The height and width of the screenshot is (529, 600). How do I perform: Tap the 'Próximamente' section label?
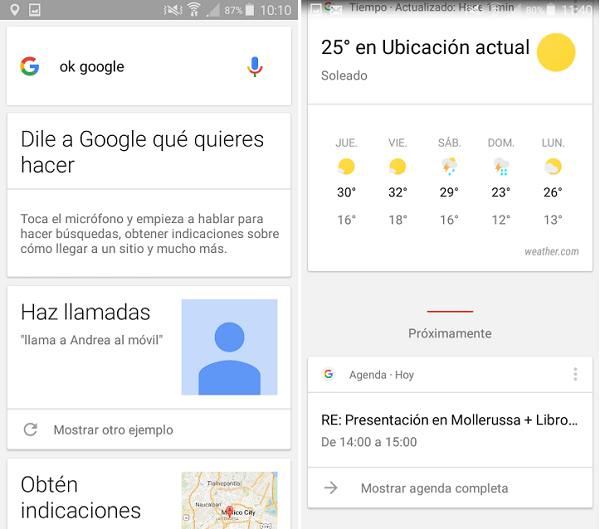[x=450, y=333]
